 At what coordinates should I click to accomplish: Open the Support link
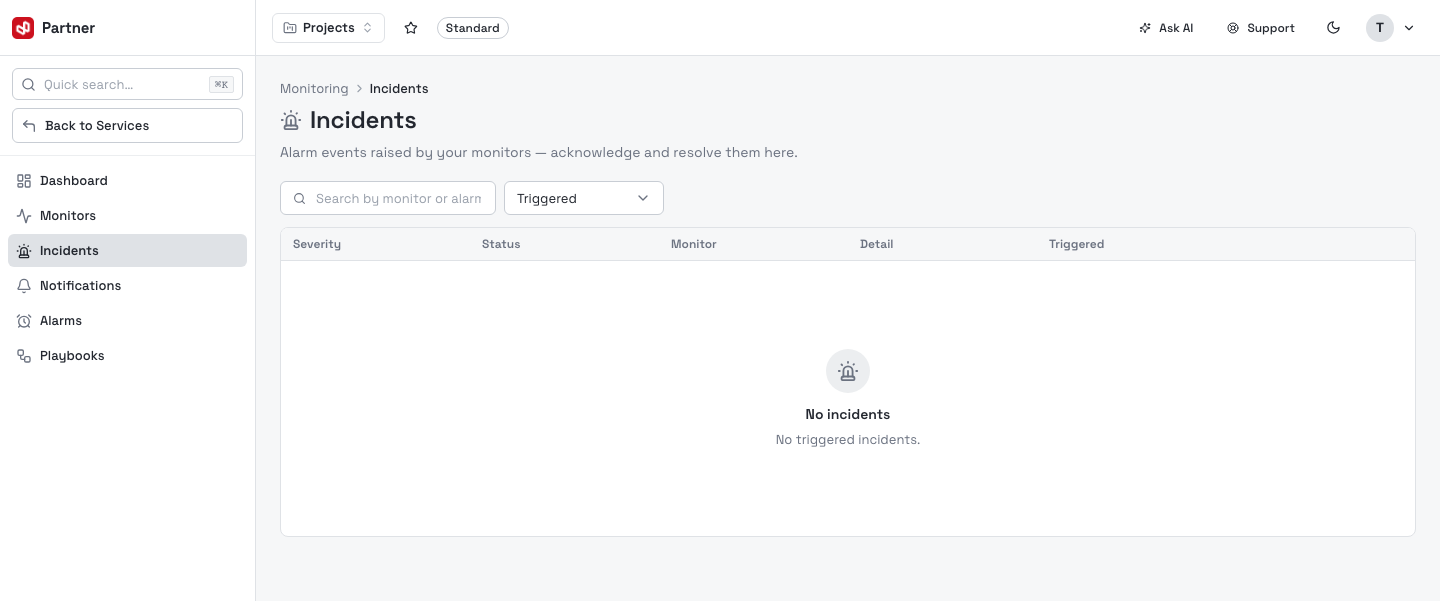click(1261, 28)
